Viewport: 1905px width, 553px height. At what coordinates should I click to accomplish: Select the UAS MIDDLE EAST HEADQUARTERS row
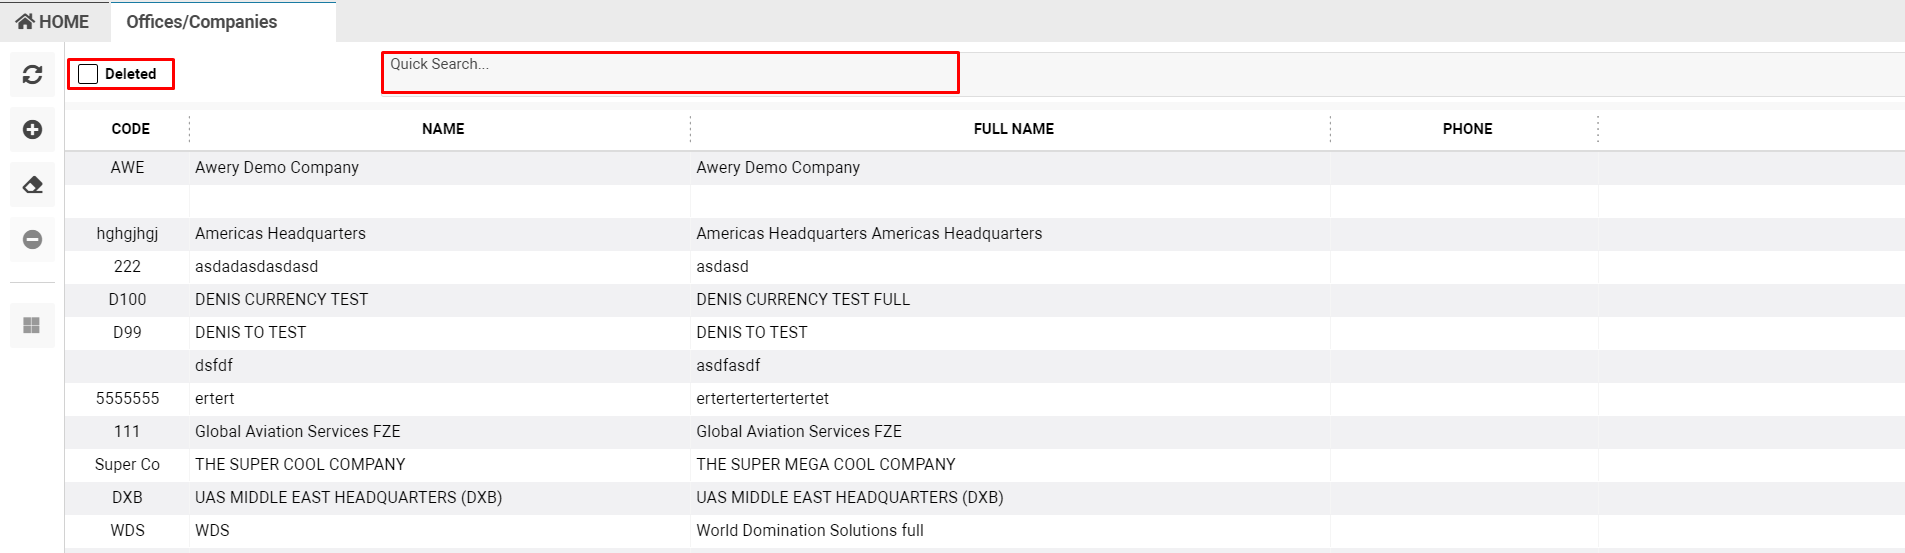(x=985, y=498)
